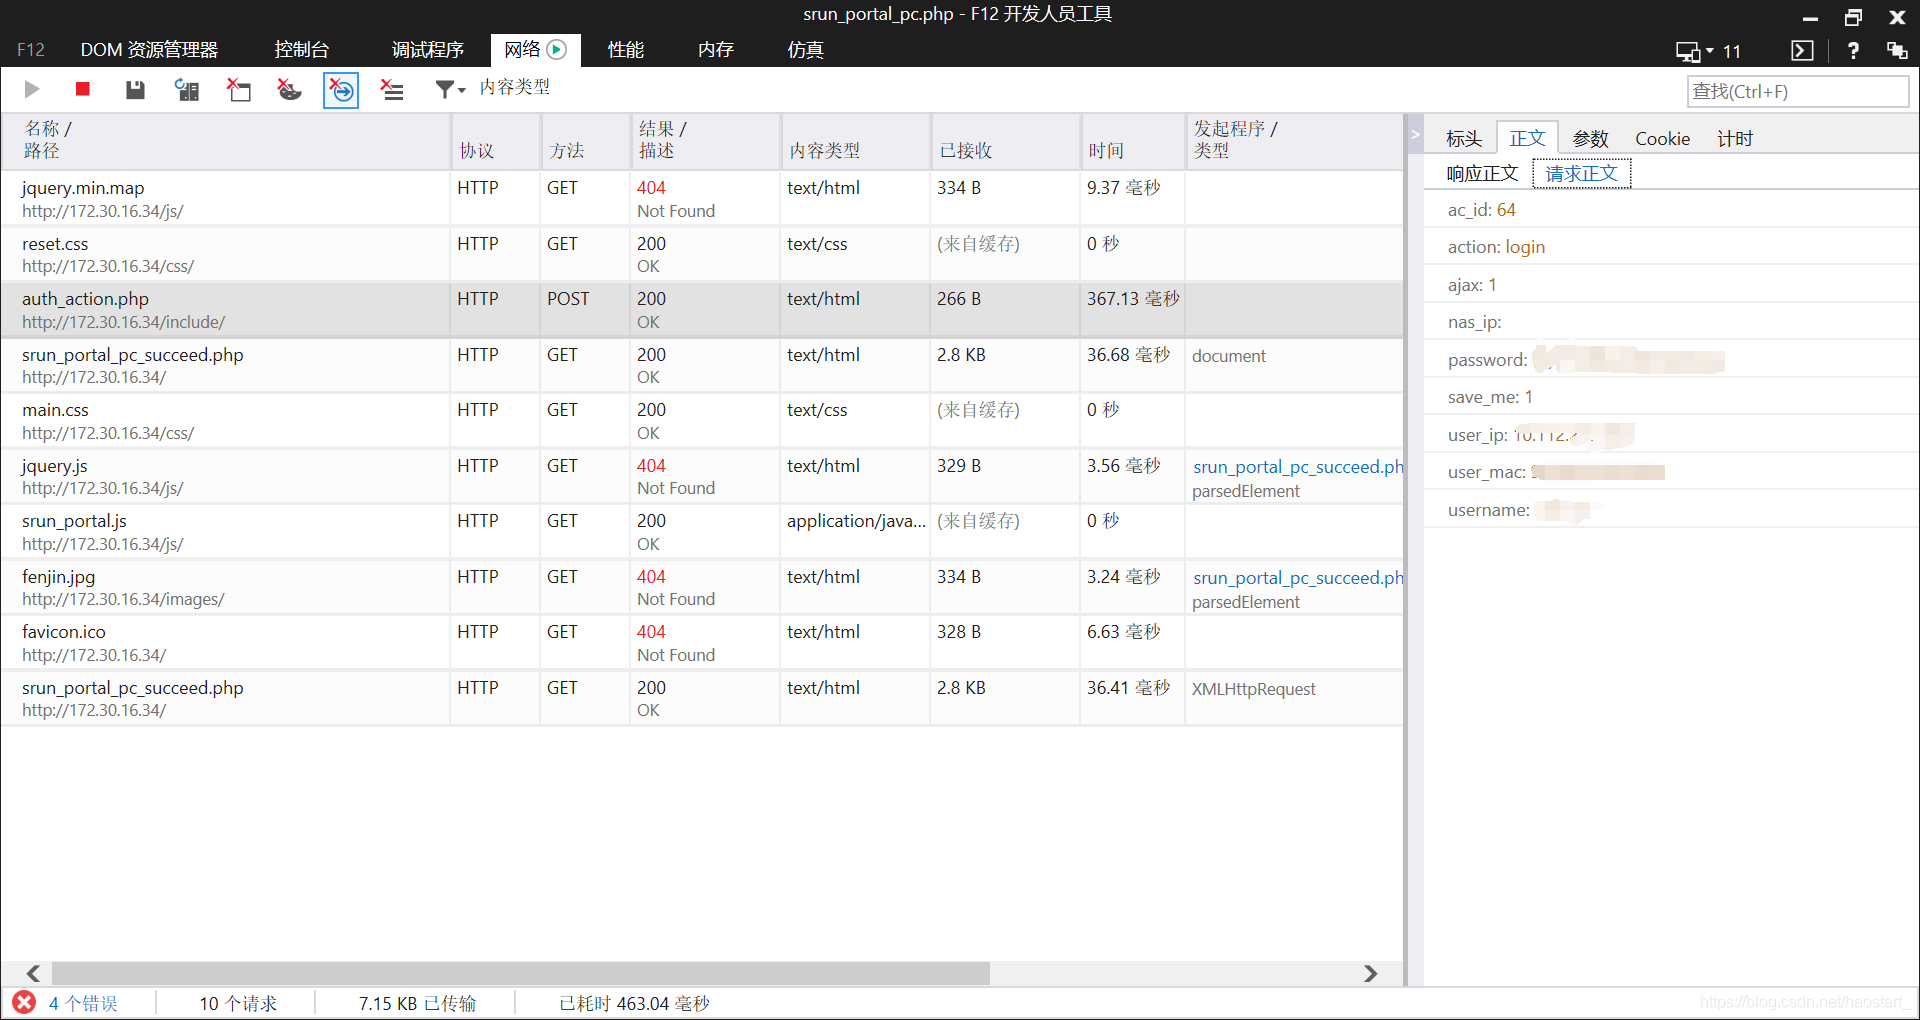Switch to DOM 资源管理器 tab
The width and height of the screenshot is (1920, 1020).
tap(149, 50)
